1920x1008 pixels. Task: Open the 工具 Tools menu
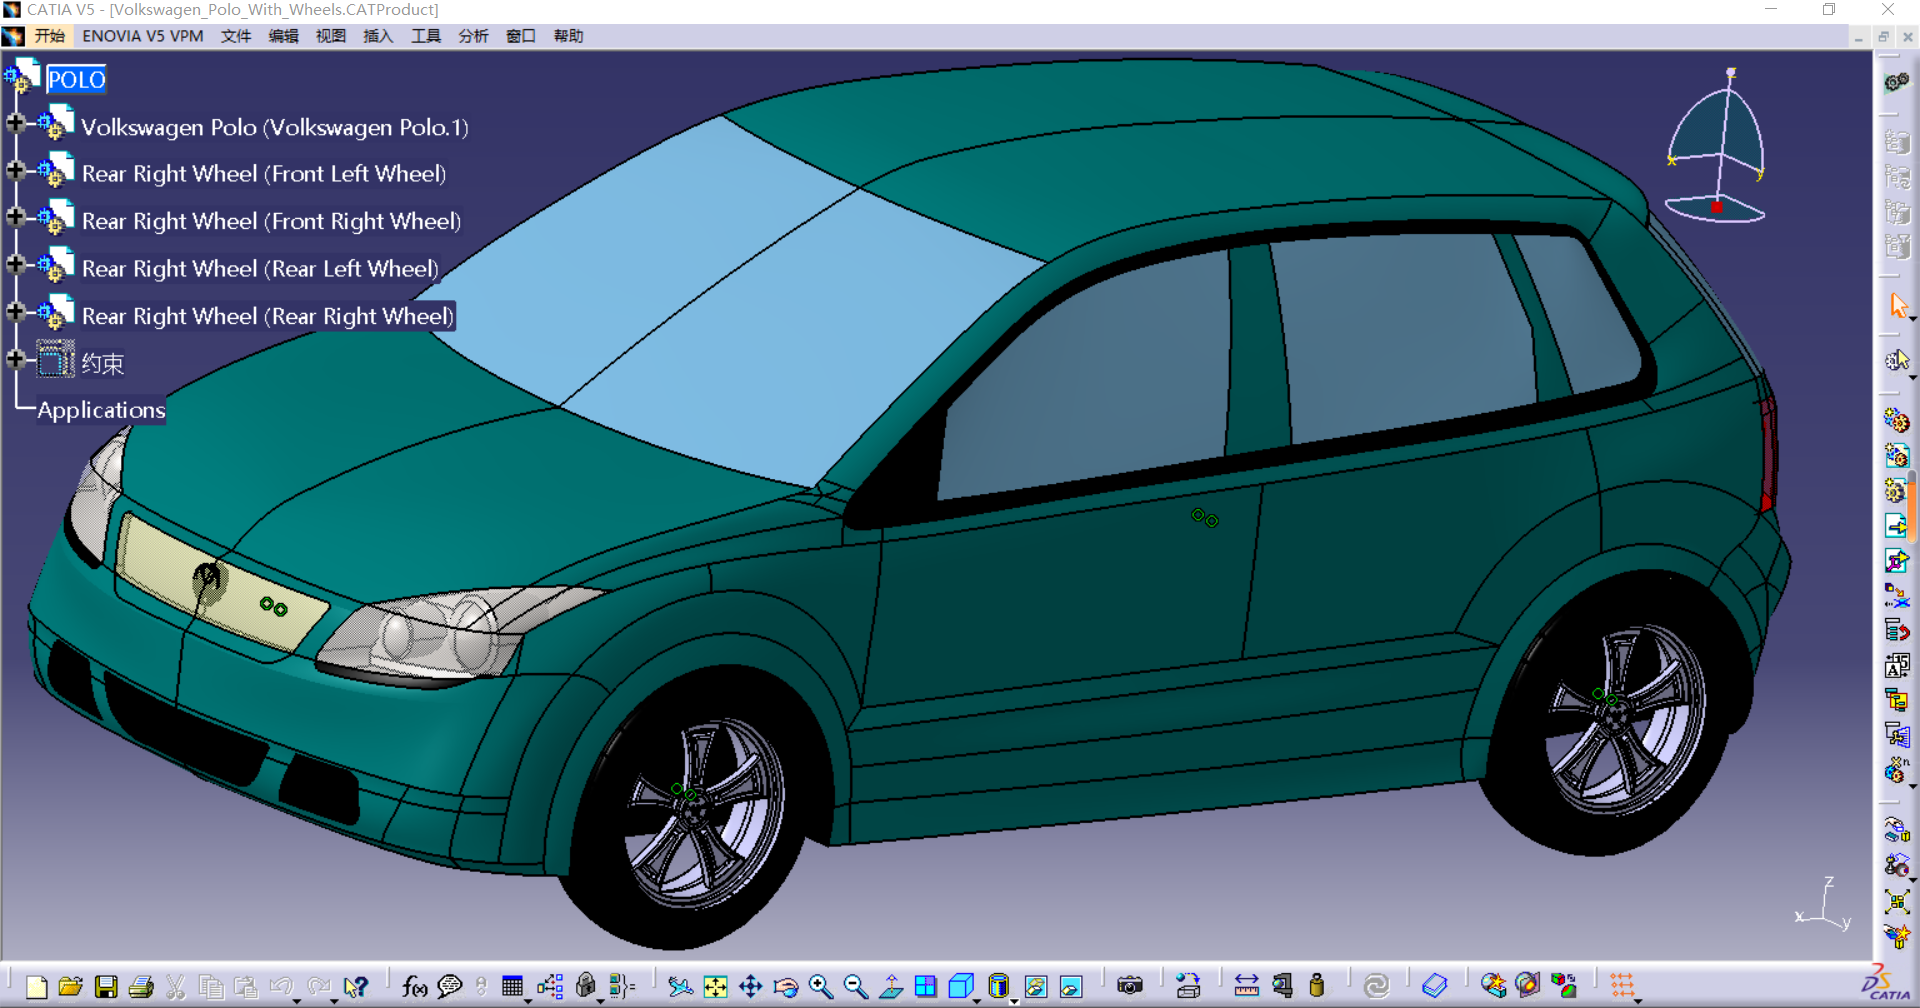pos(426,36)
